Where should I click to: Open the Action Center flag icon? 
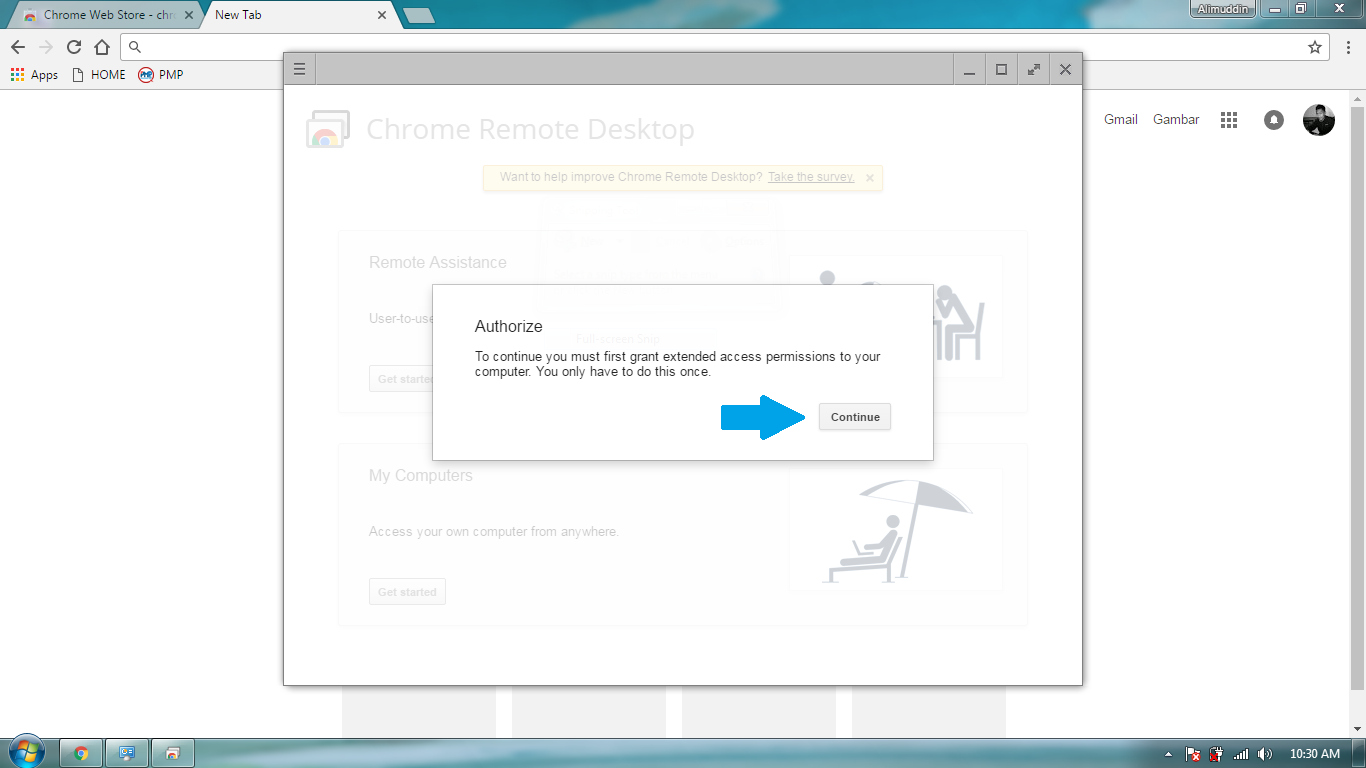click(1193, 754)
